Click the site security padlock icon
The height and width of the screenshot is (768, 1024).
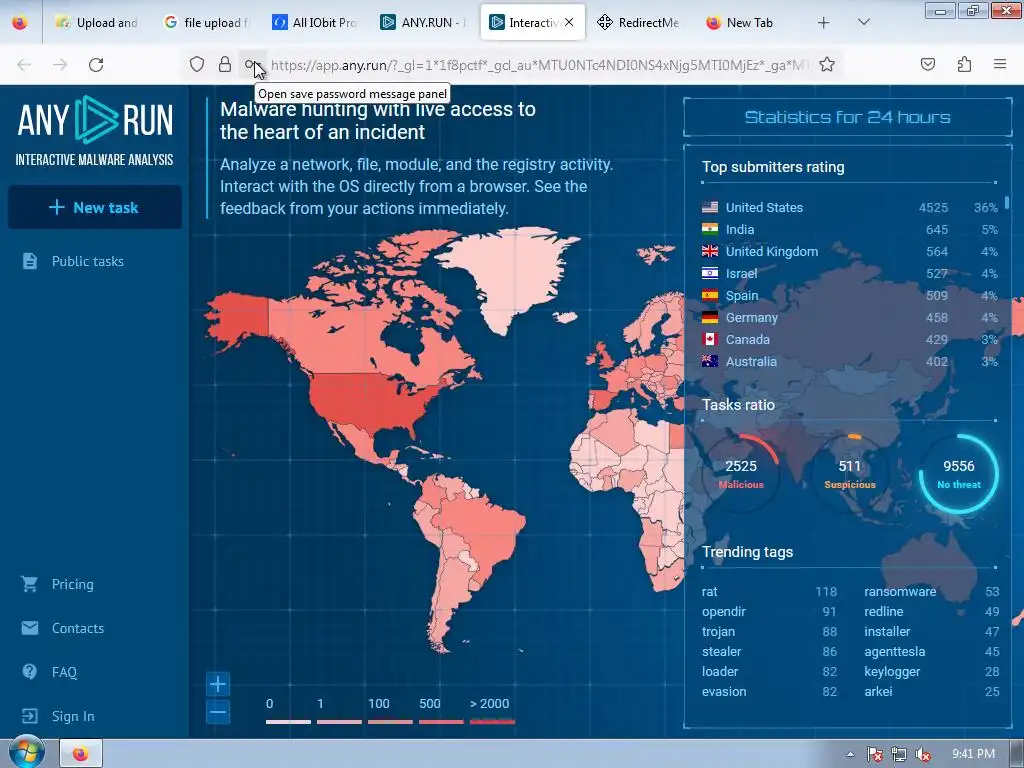coord(225,64)
